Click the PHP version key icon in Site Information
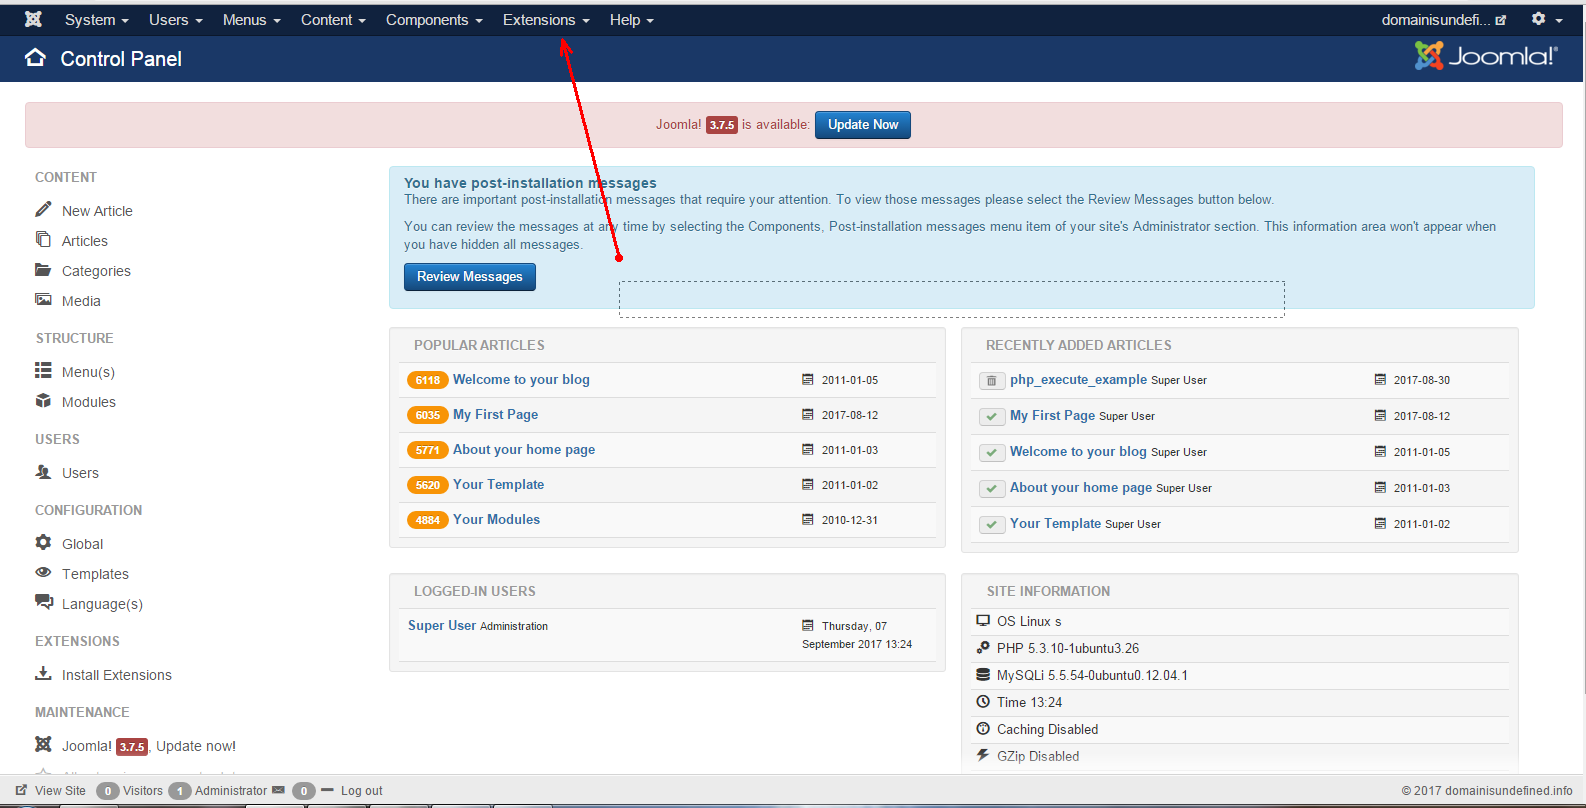The width and height of the screenshot is (1586, 808). coord(983,647)
